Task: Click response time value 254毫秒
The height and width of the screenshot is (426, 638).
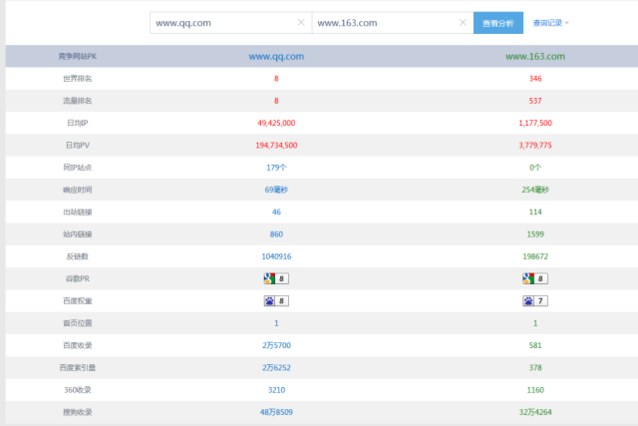Action: (535, 190)
